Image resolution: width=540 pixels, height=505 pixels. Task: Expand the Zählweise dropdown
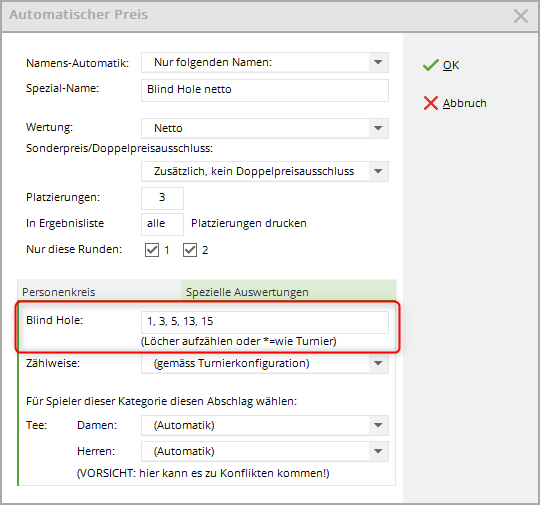378,363
